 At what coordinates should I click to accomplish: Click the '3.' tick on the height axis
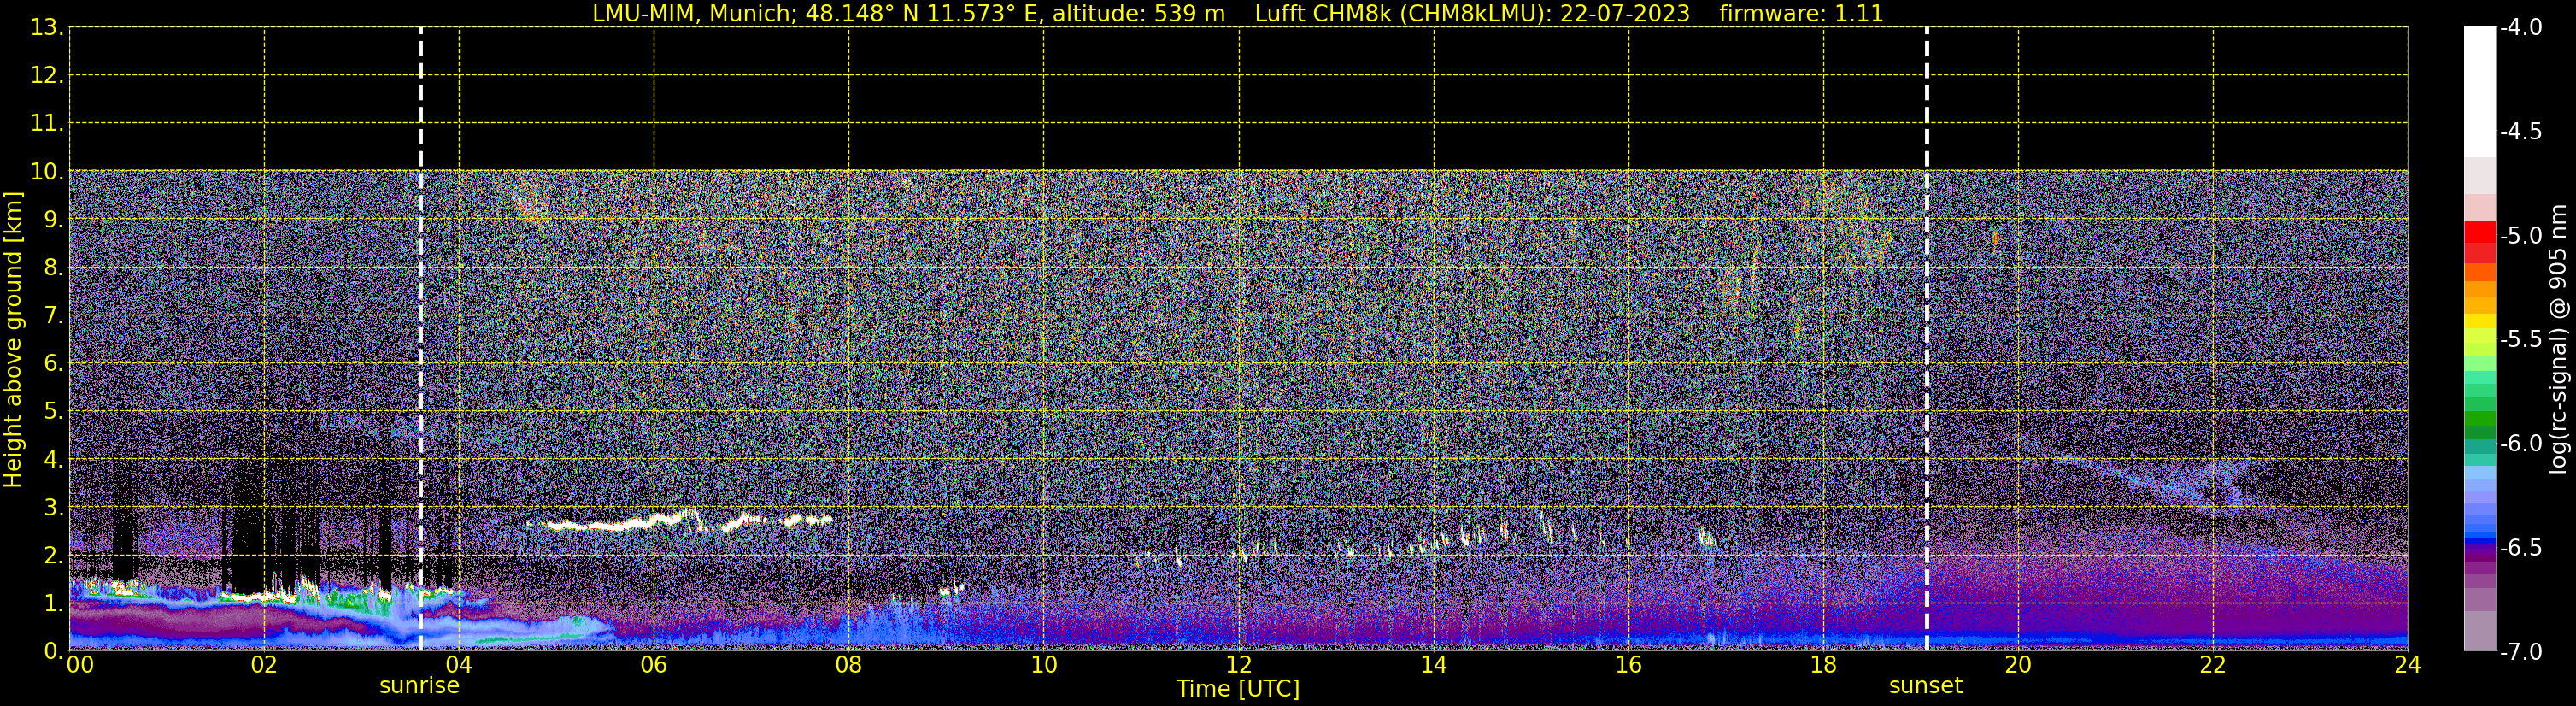(x=54, y=508)
